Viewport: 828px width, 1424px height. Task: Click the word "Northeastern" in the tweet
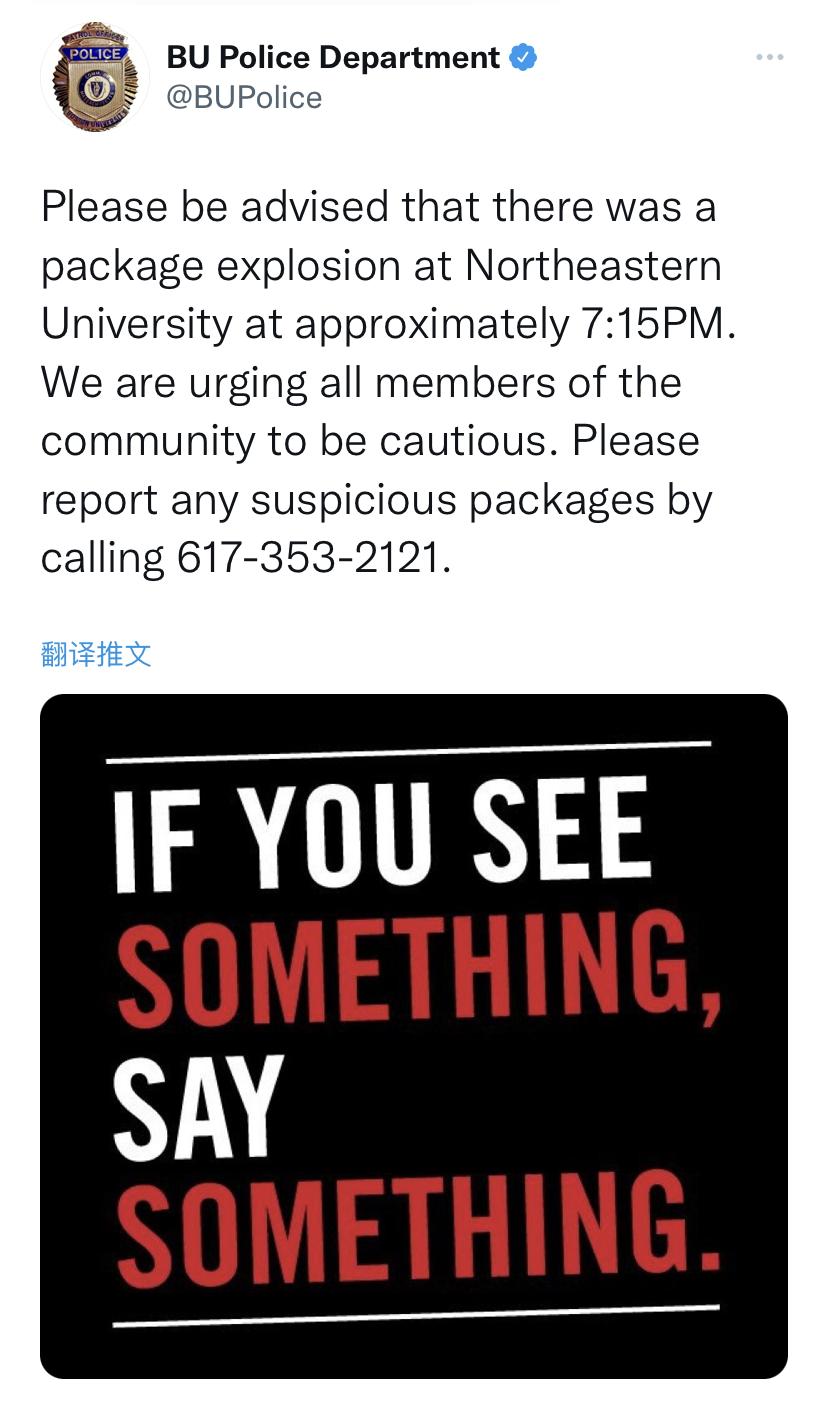[593, 266]
